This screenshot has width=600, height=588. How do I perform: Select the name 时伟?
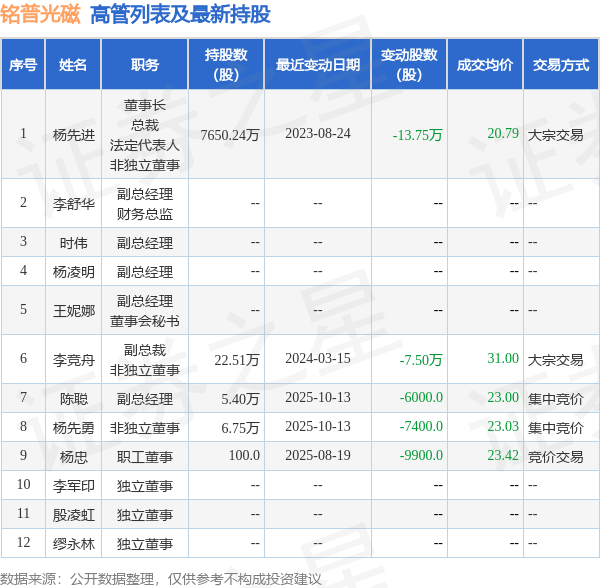pyautogui.click(x=73, y=243)
